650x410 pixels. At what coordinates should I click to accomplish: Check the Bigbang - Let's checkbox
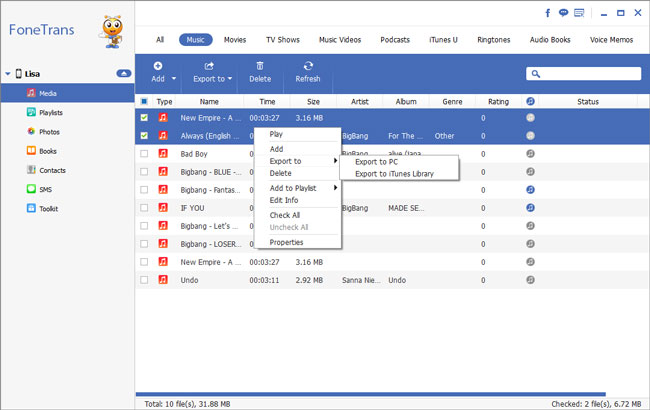click(144, 226)
